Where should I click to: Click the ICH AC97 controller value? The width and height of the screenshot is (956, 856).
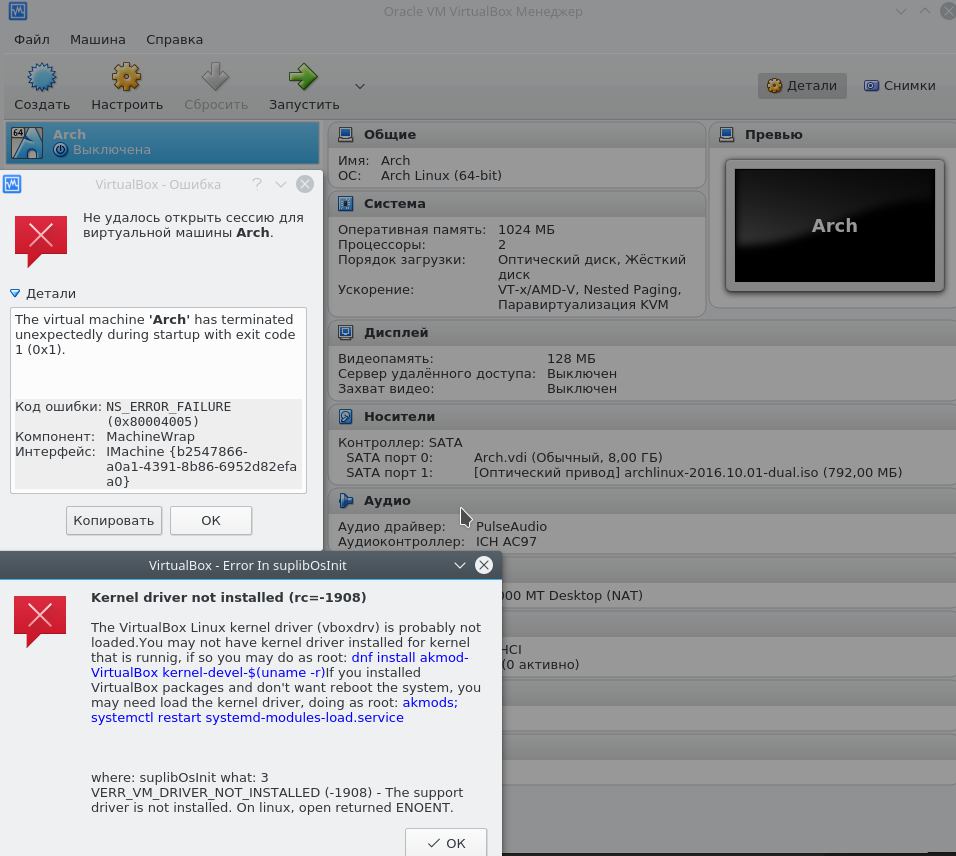(506, 541)
